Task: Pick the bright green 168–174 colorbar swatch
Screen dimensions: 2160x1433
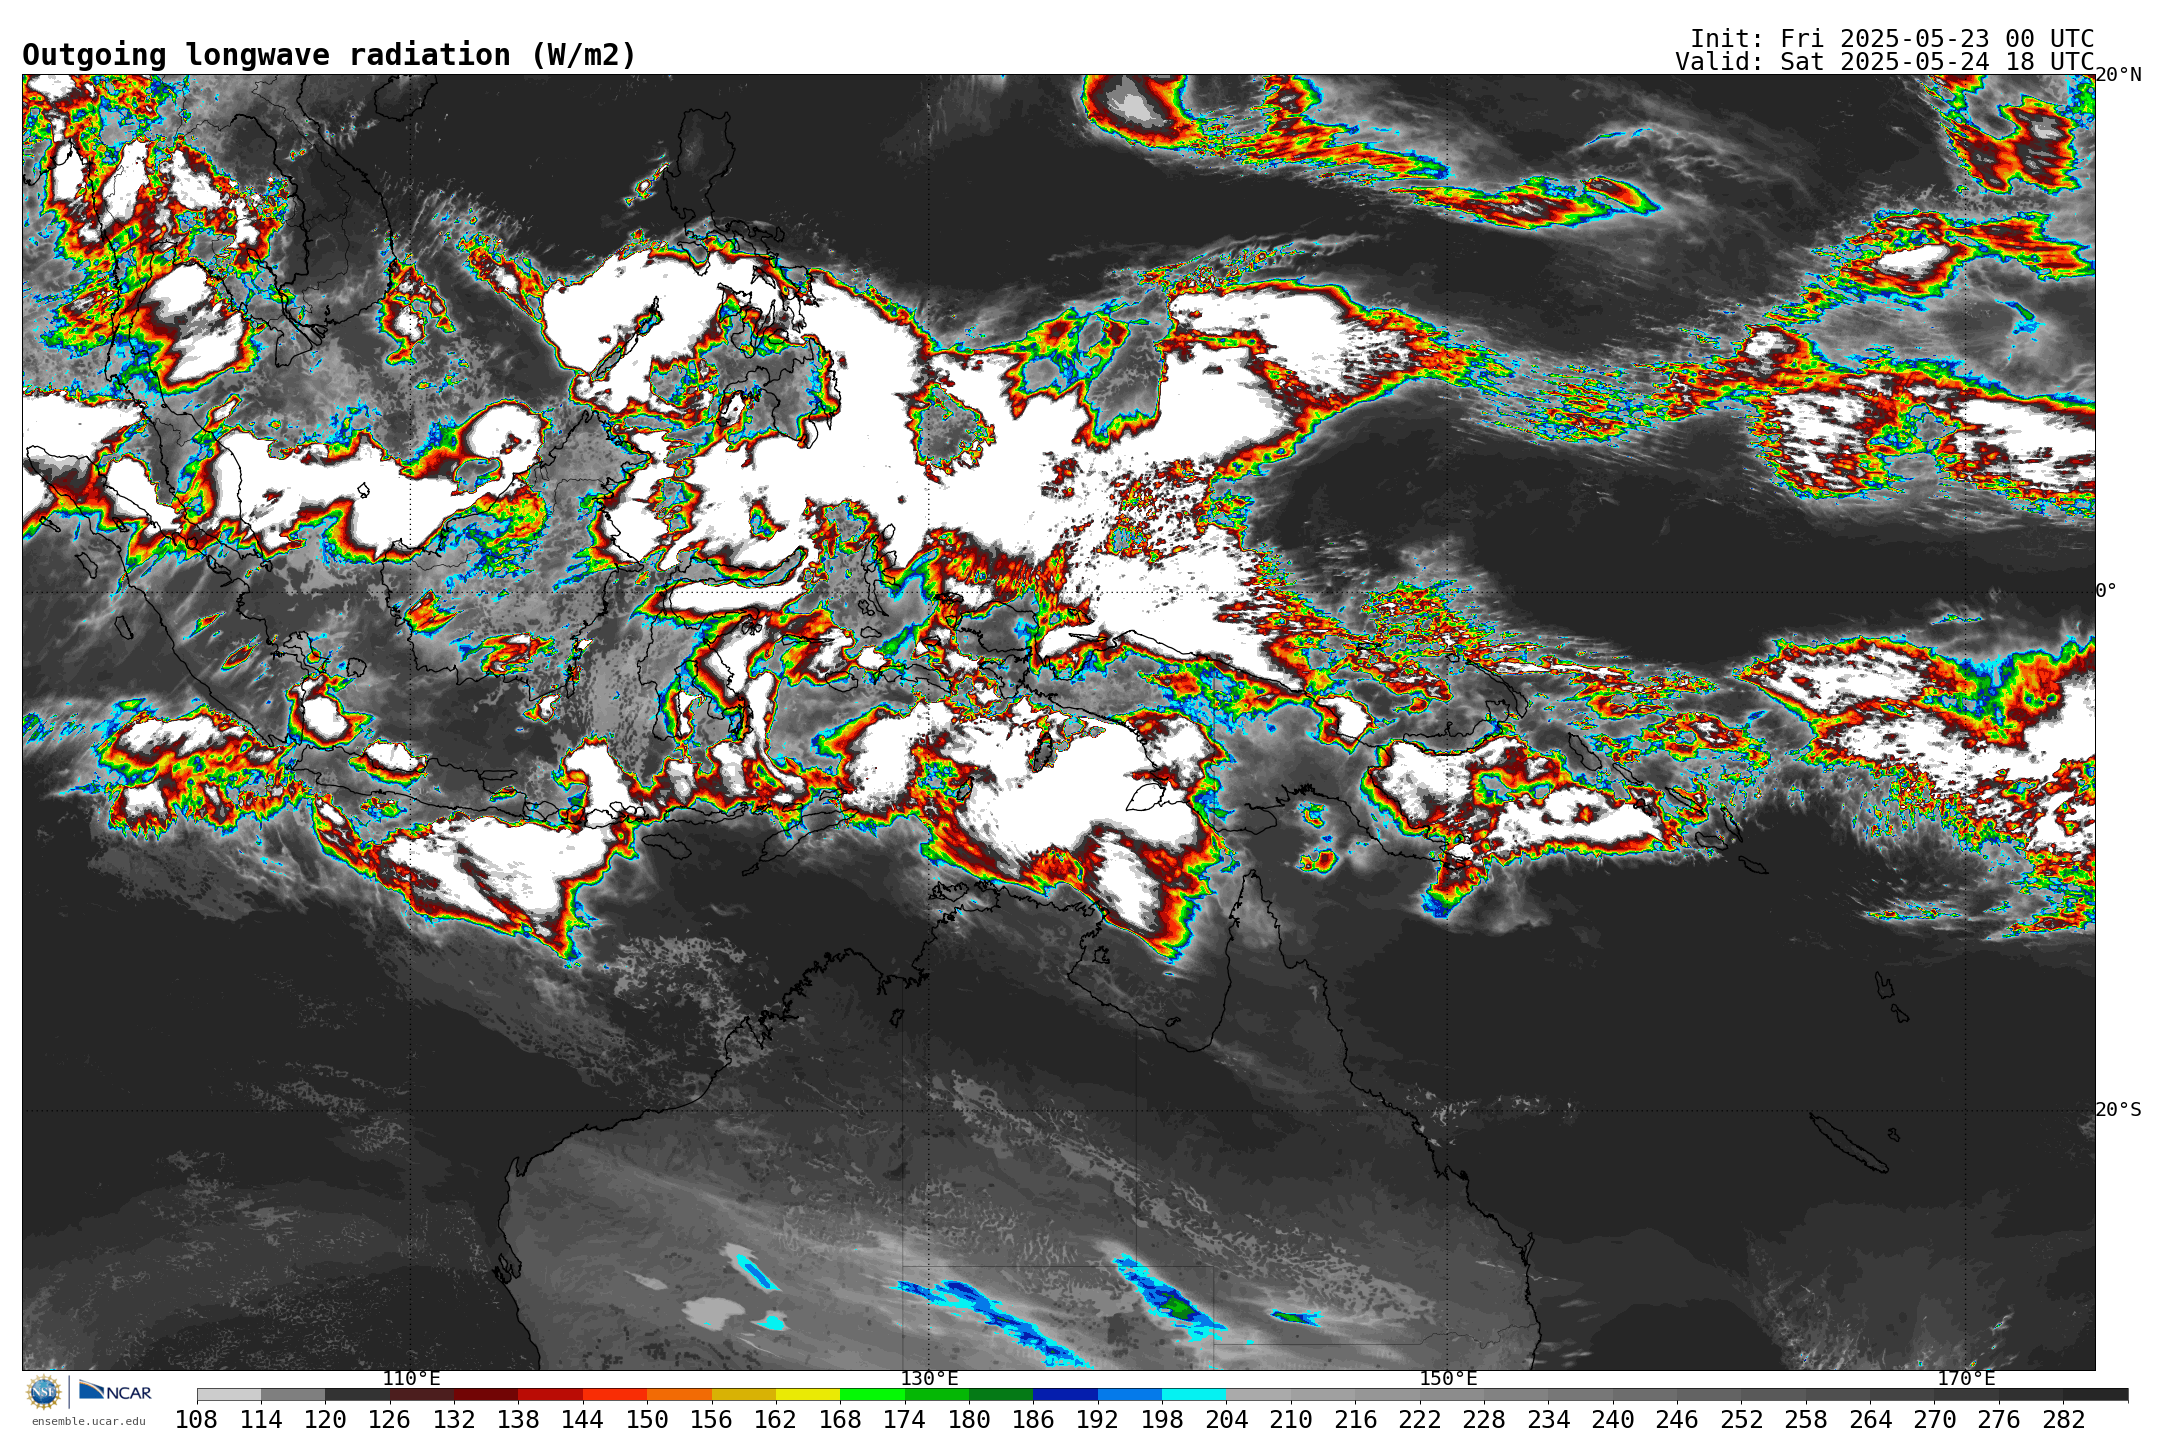Action: [x=872, y=1394]
